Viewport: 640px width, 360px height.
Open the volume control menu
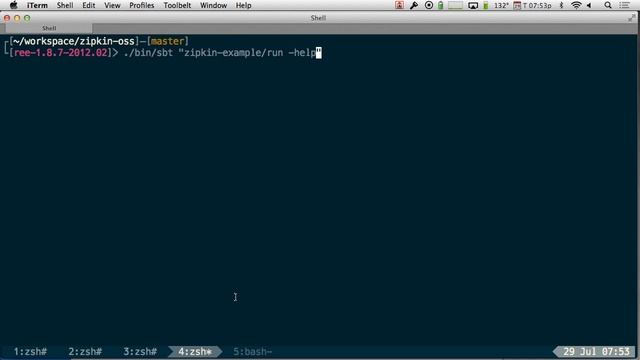[x=589, y=5]
